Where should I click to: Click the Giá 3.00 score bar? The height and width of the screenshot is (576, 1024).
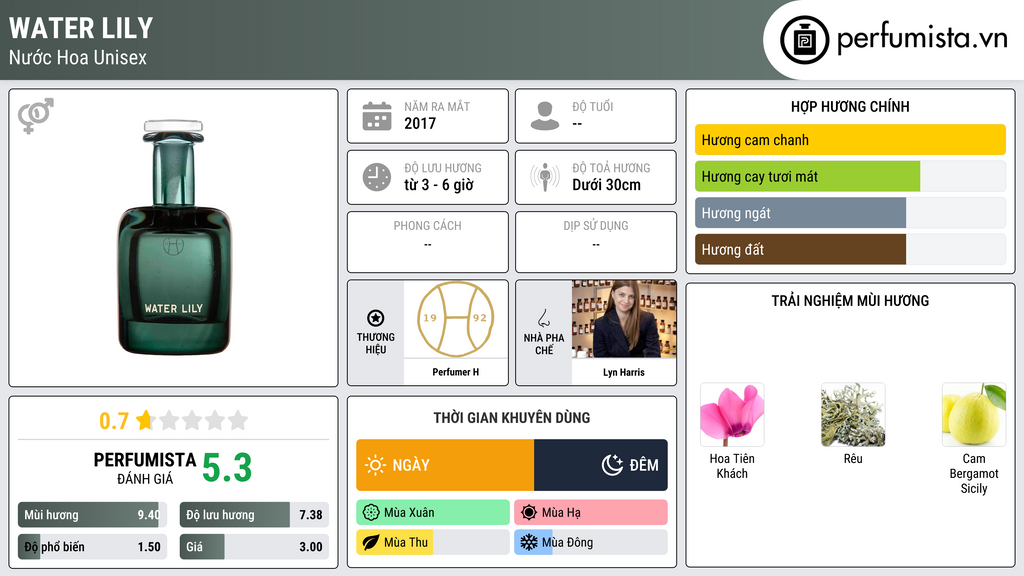(254, 547)
